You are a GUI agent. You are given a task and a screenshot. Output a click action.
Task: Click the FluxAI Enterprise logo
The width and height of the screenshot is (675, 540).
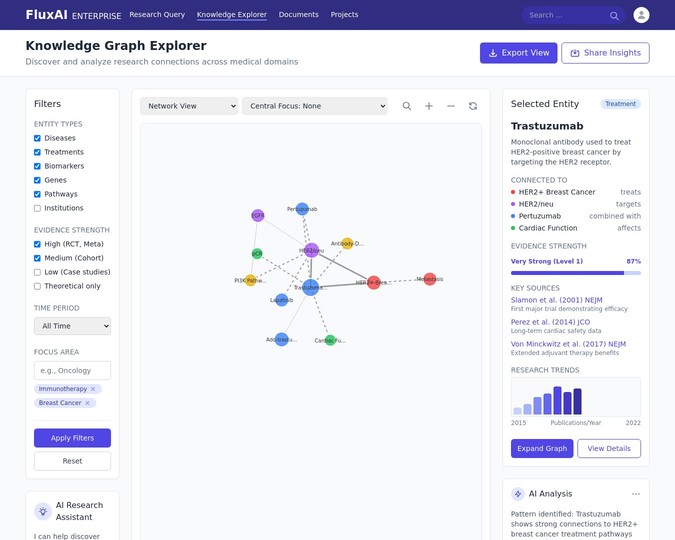tap(73, 15)
